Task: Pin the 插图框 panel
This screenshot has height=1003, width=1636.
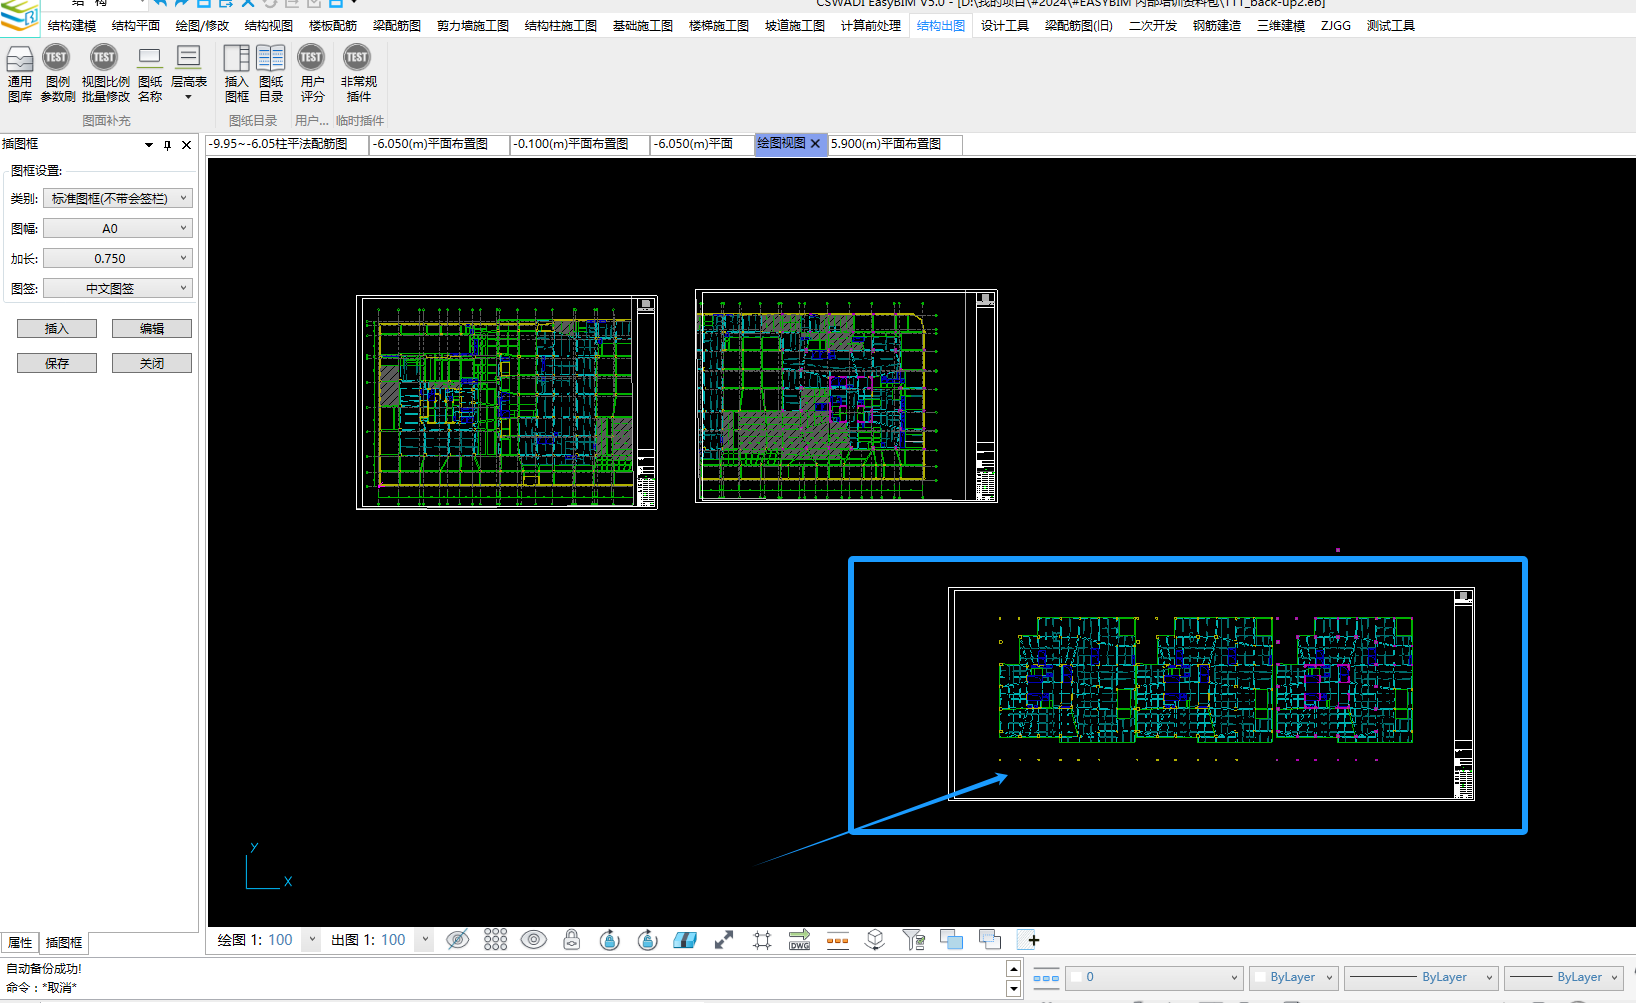Action: click(x=167, y=145)
